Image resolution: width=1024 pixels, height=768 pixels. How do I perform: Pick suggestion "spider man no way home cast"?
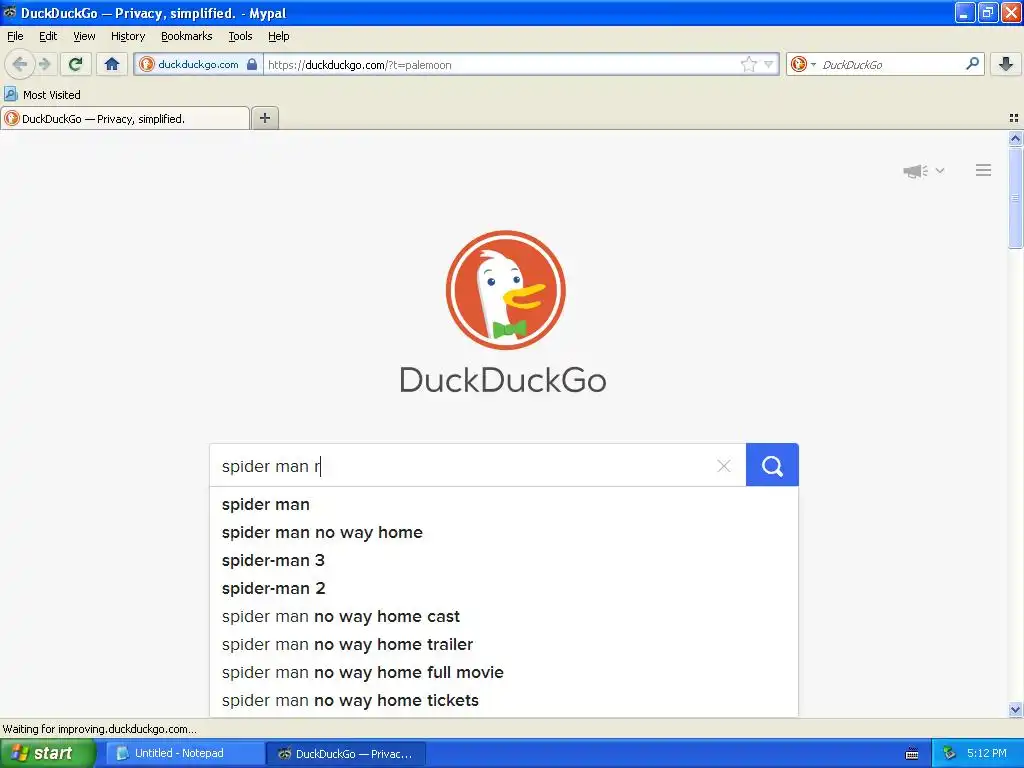click(x=504, y=616)
